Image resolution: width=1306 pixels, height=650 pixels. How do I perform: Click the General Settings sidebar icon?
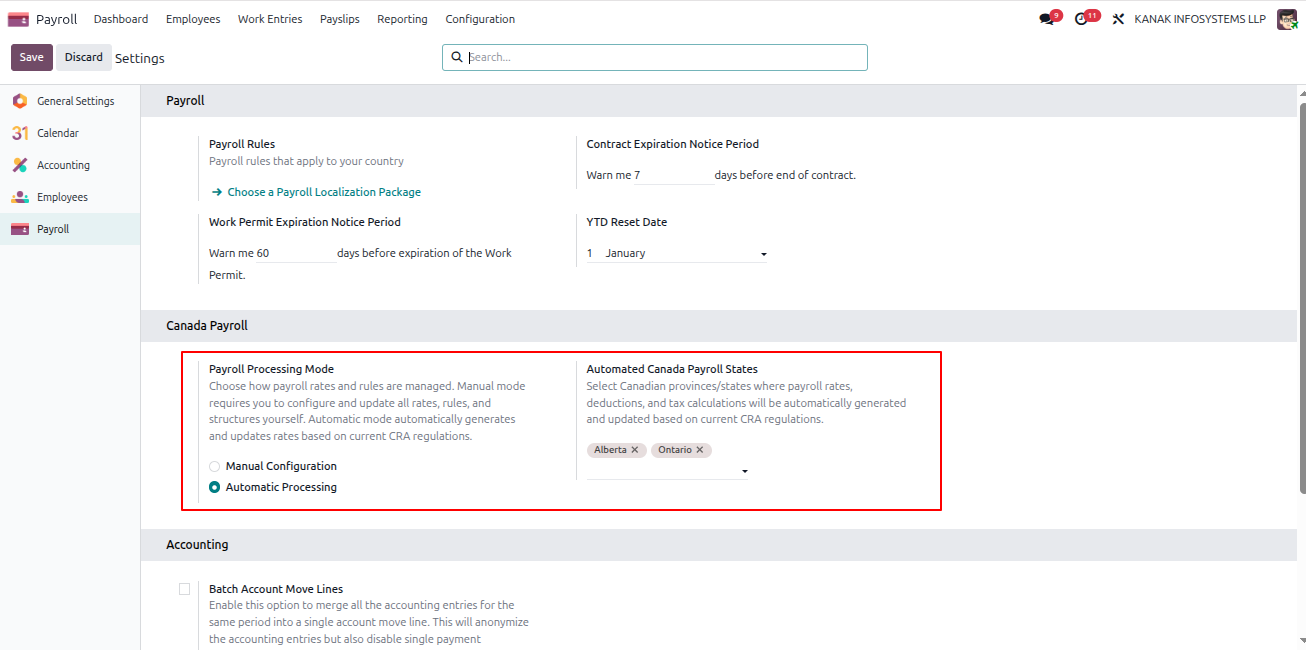20,101
